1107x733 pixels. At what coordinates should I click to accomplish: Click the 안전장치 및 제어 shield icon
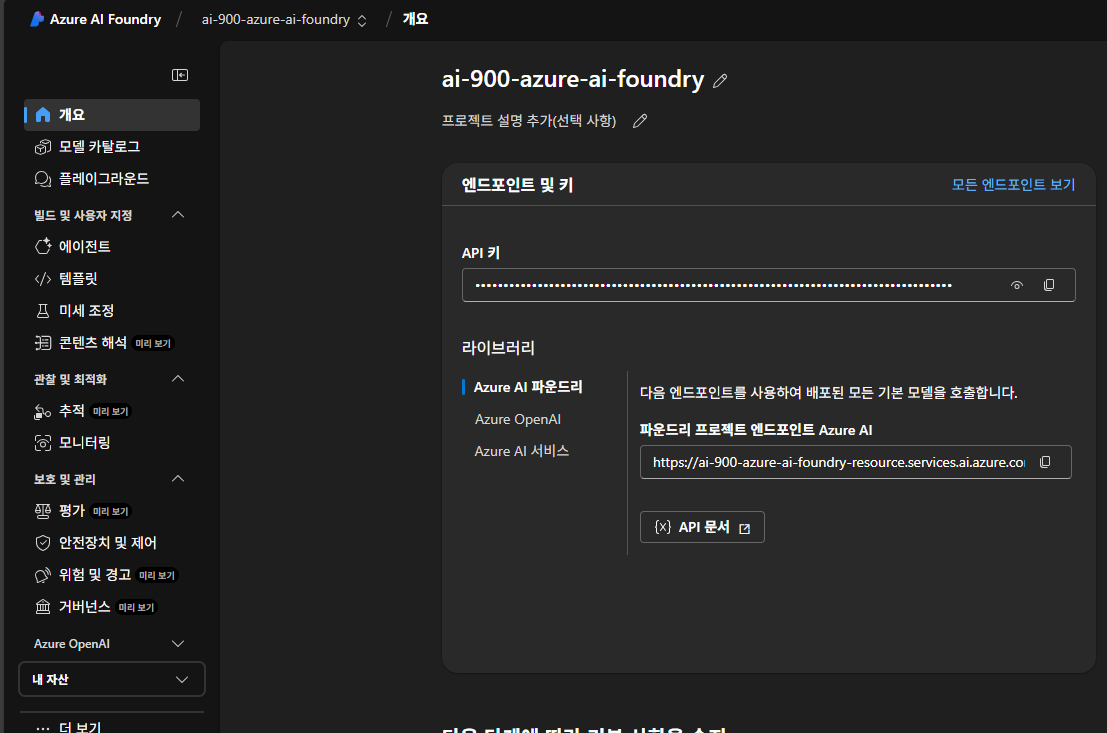[43, 542]
